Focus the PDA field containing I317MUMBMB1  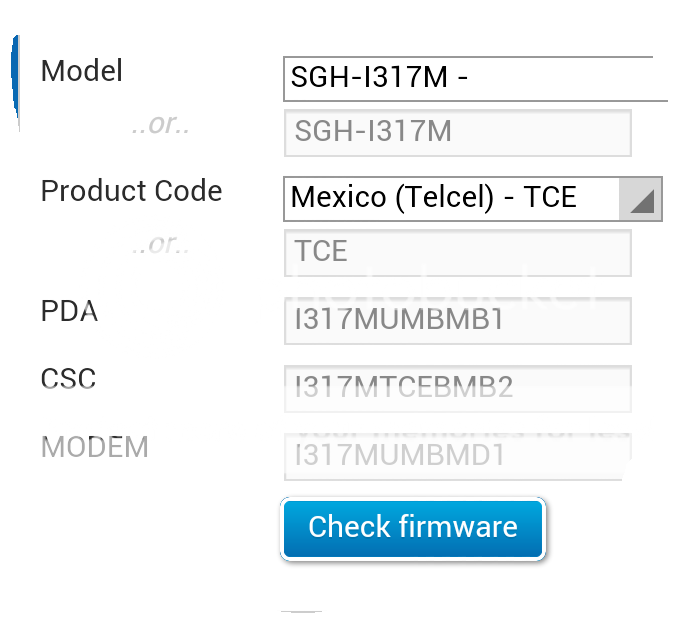pos(457,321)
